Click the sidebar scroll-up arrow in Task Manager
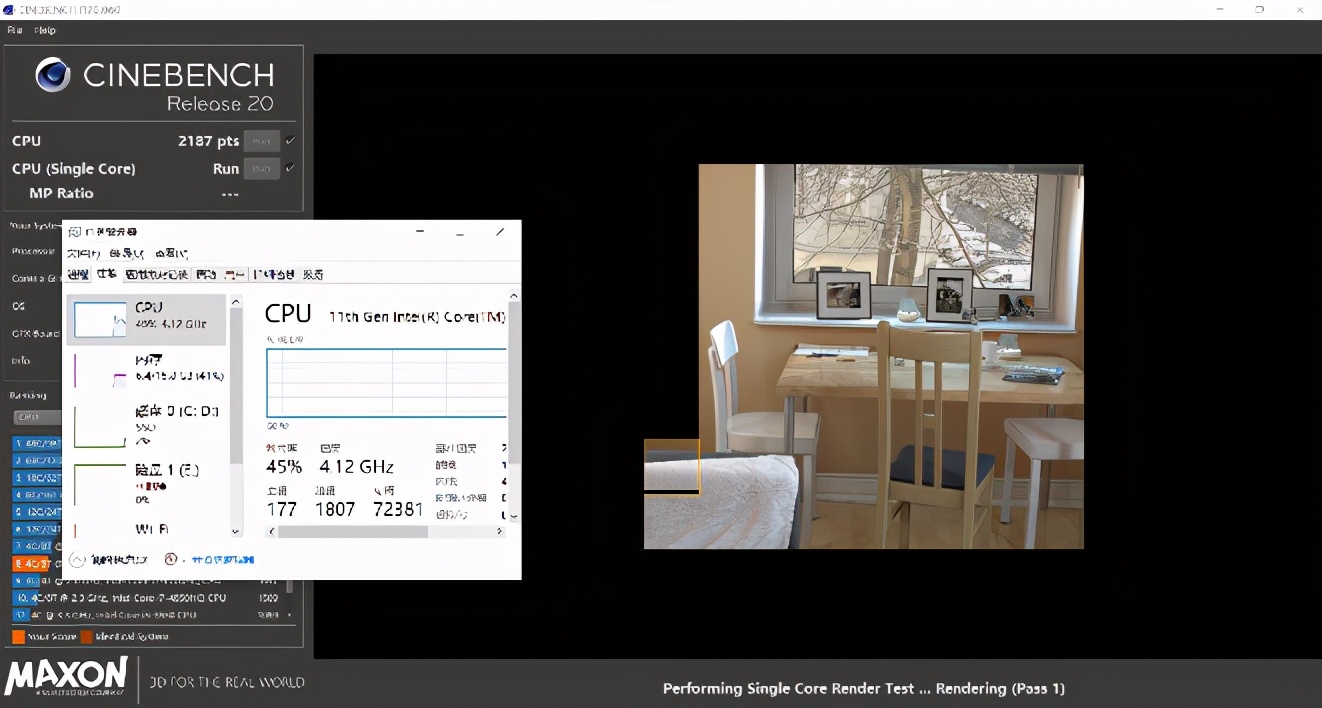 click(x=236, y=301)
